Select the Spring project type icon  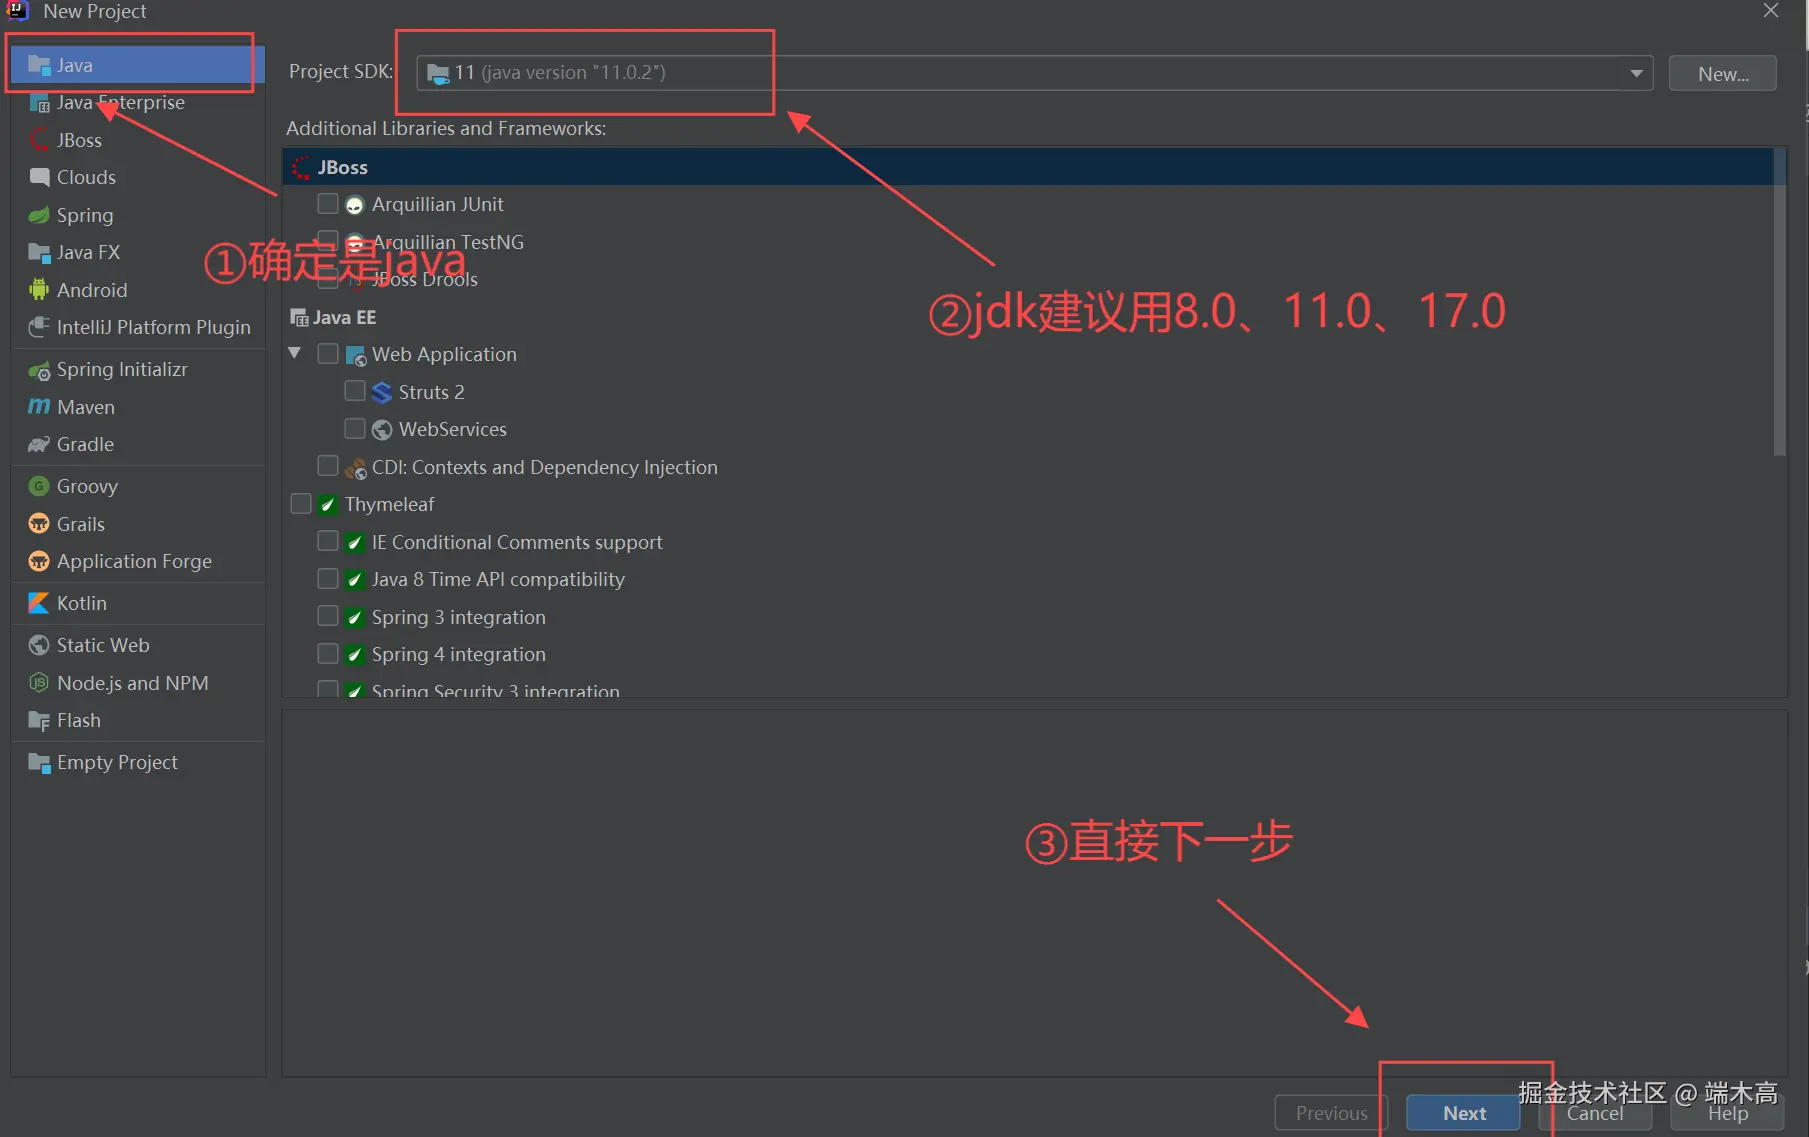tap(40, 215)
